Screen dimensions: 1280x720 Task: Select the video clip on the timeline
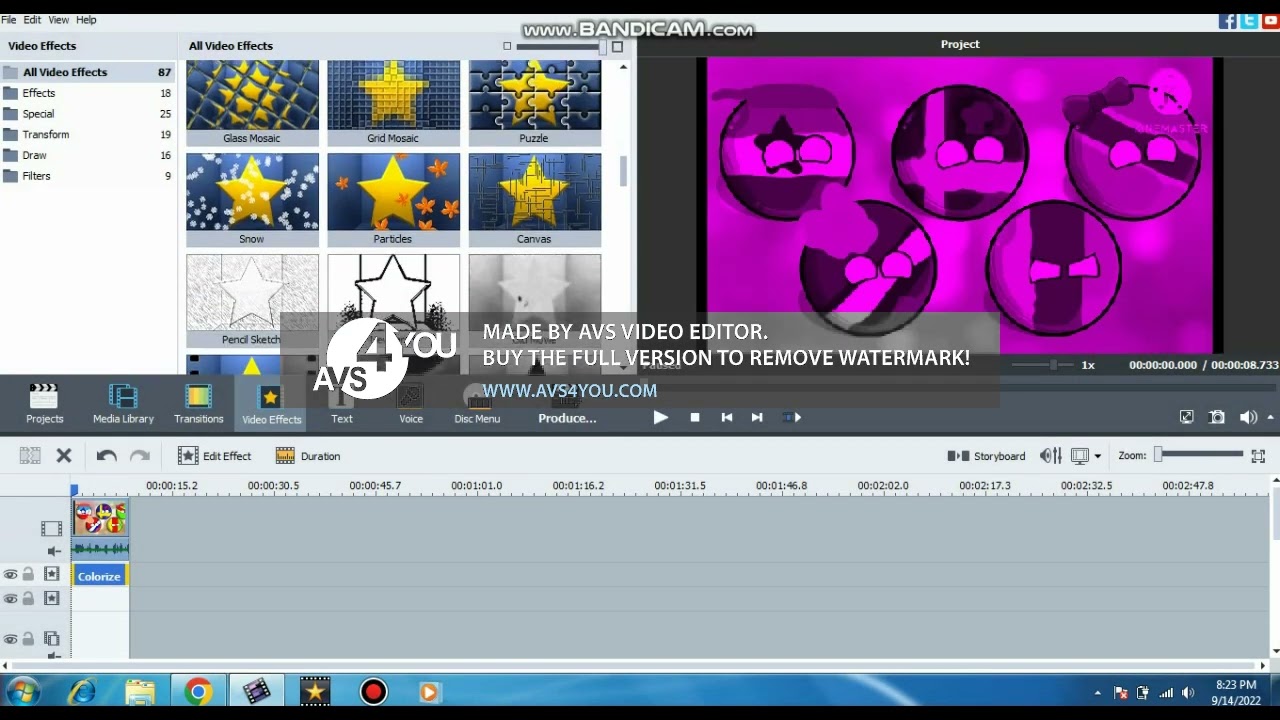tap(100, 518)
